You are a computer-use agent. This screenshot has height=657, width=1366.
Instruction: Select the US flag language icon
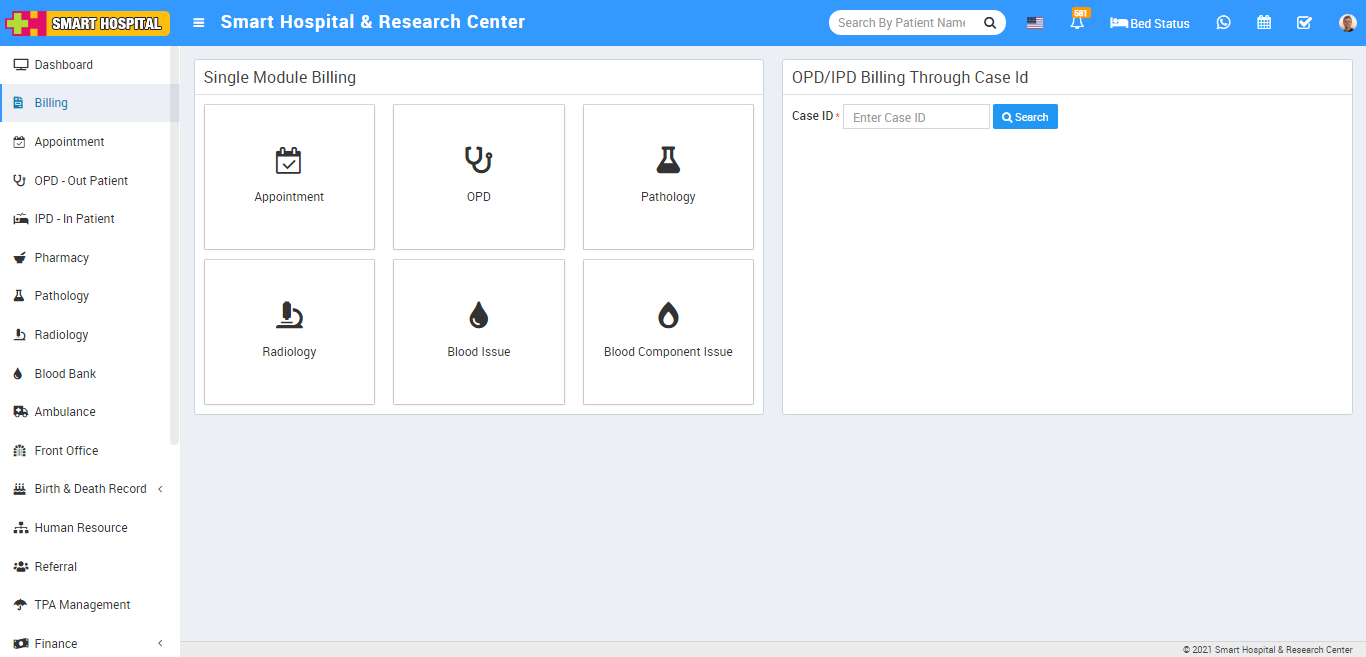[1035, 23]
